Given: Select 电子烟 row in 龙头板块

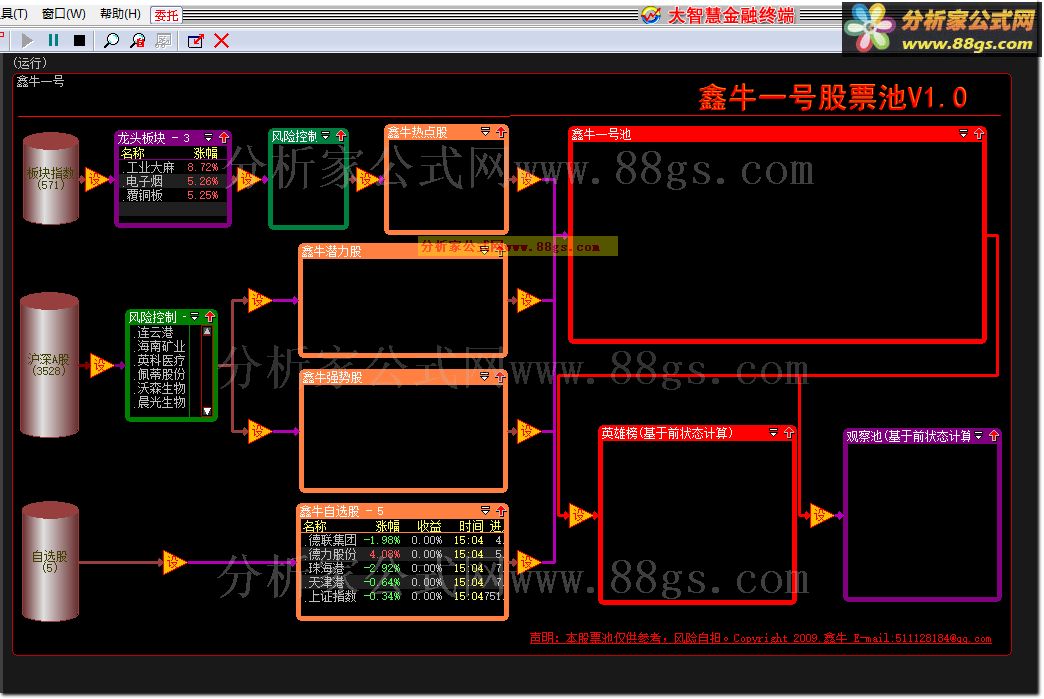Looking at the screenshot, I should point(172,181).
